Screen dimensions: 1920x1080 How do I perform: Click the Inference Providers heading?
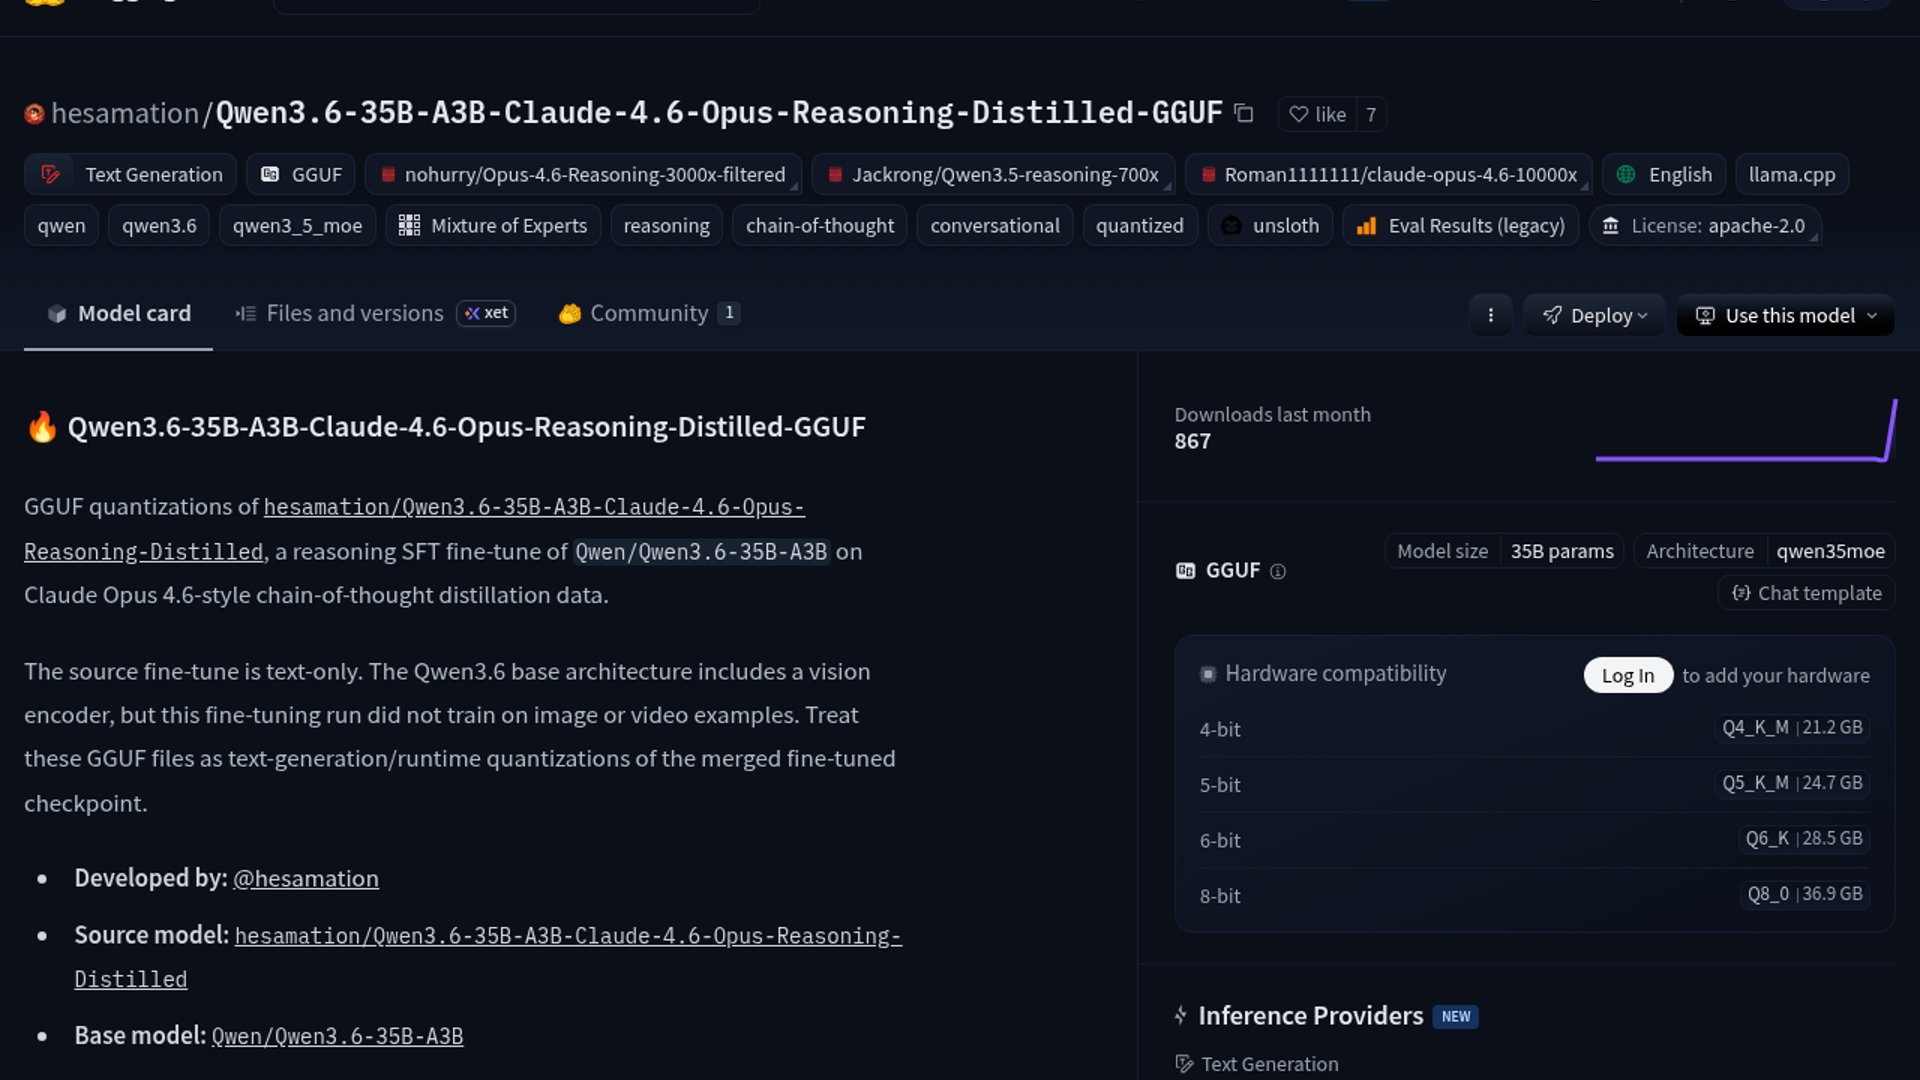pos(1310,1017)
